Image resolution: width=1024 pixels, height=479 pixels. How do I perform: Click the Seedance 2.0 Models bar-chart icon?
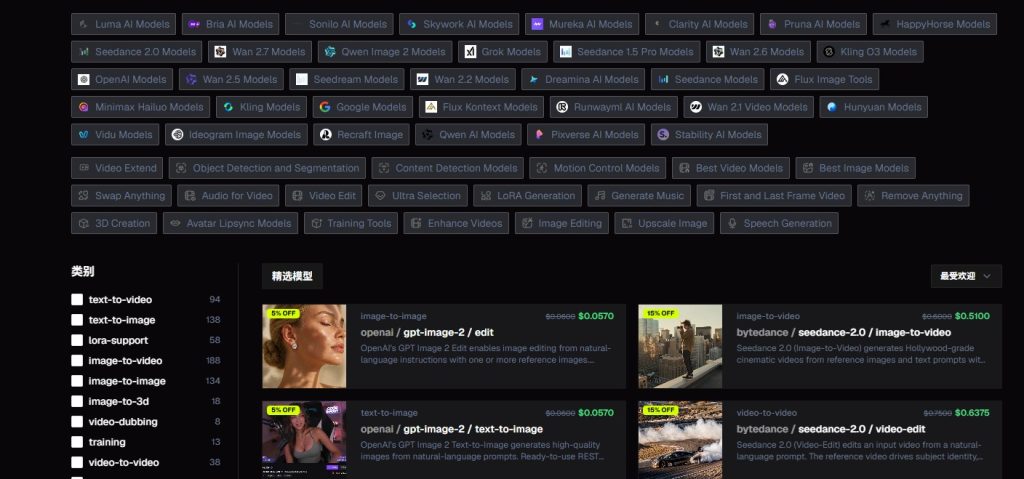(x=84, y=52)
